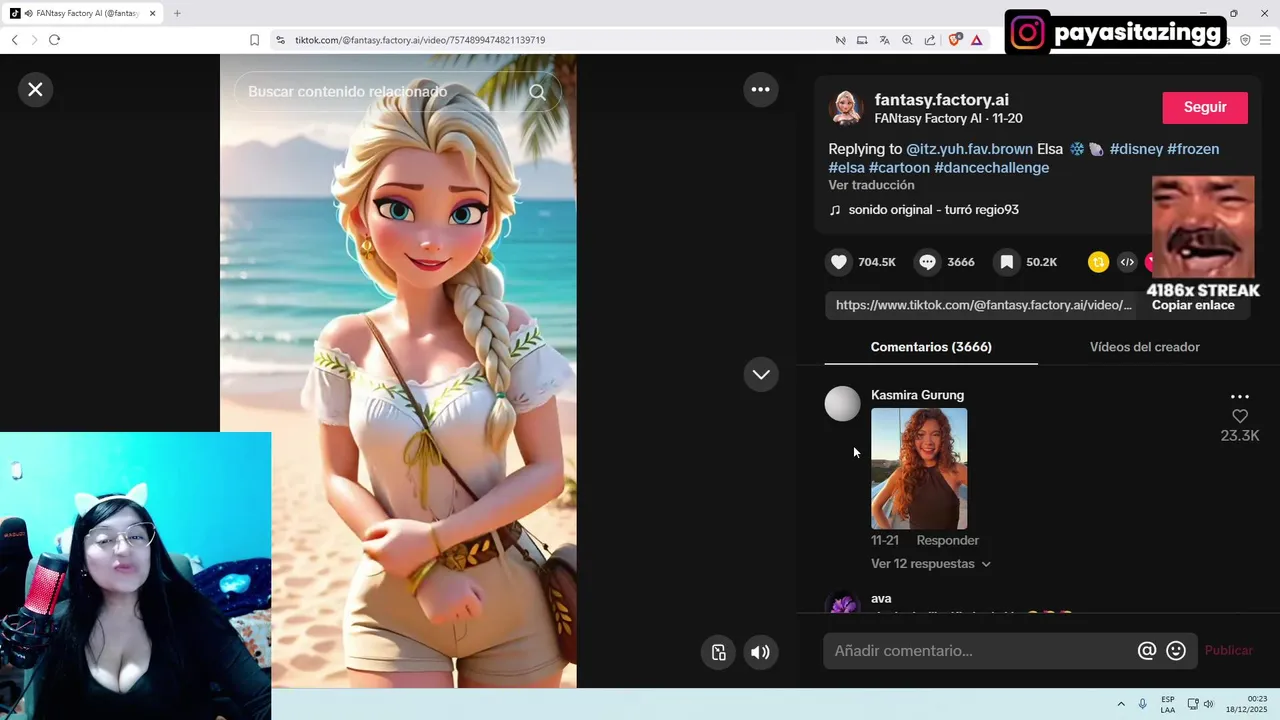Open ava's commenter name
This screenshot has width=1280, height=720.
(x=881, y=599)
